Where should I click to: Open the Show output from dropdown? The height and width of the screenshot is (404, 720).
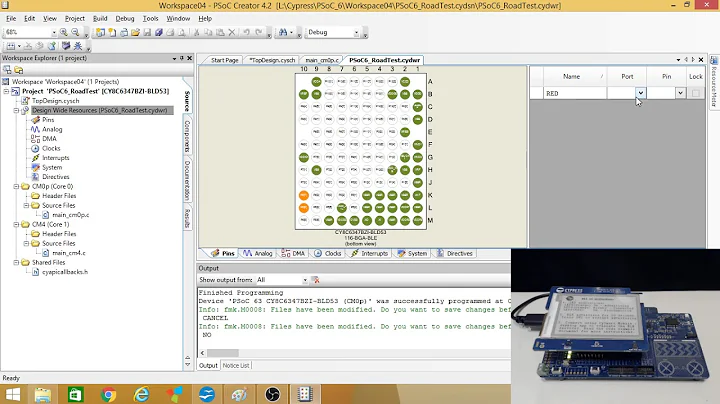304,280
